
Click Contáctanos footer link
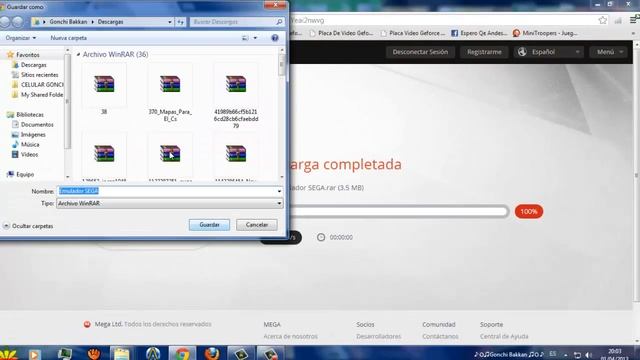pos(440,336)
